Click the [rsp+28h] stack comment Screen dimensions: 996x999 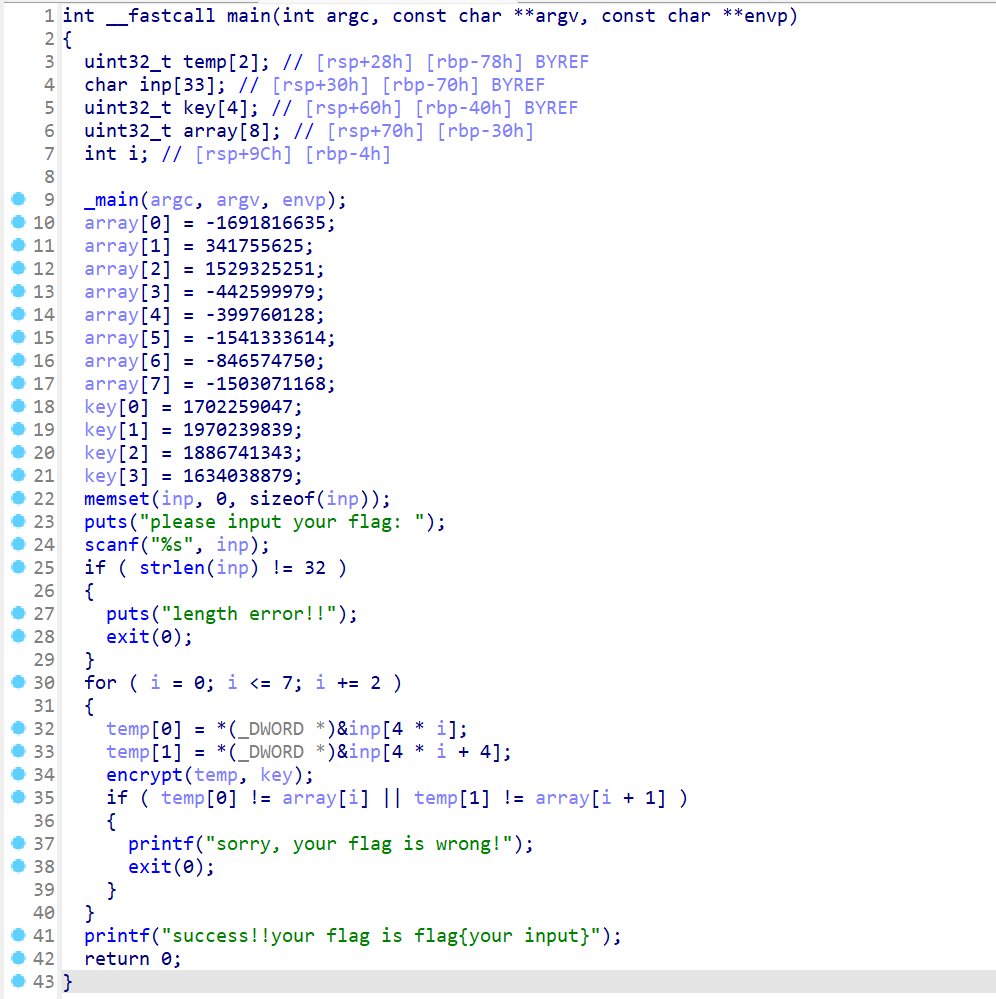tap(364, 62)
